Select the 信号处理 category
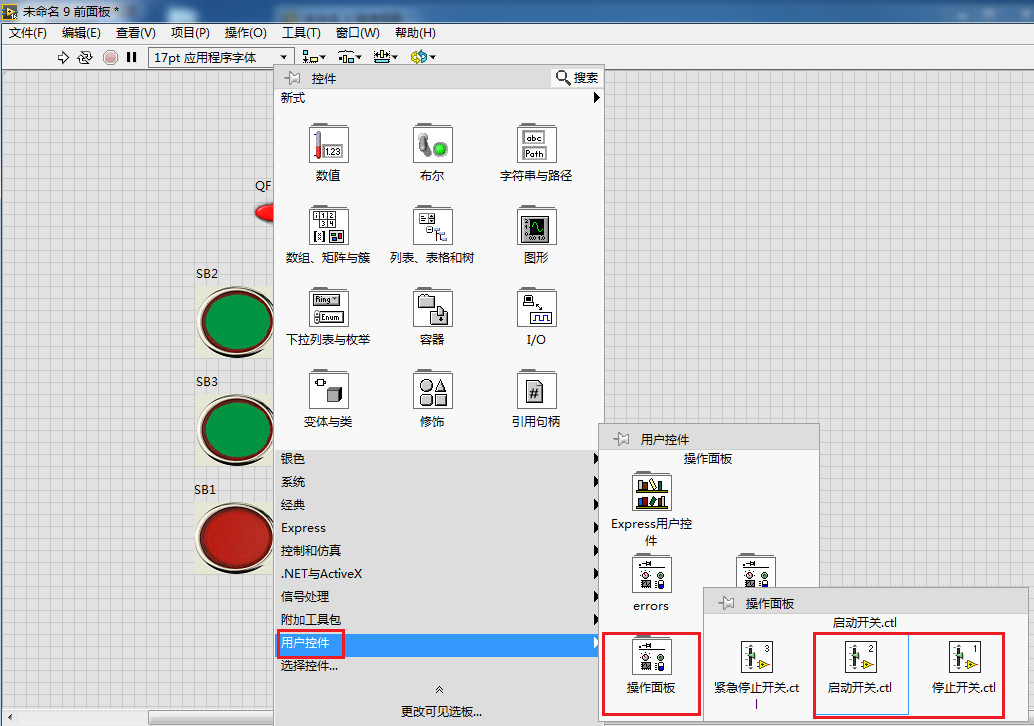Screen dimensions: 1034x726 439,596
